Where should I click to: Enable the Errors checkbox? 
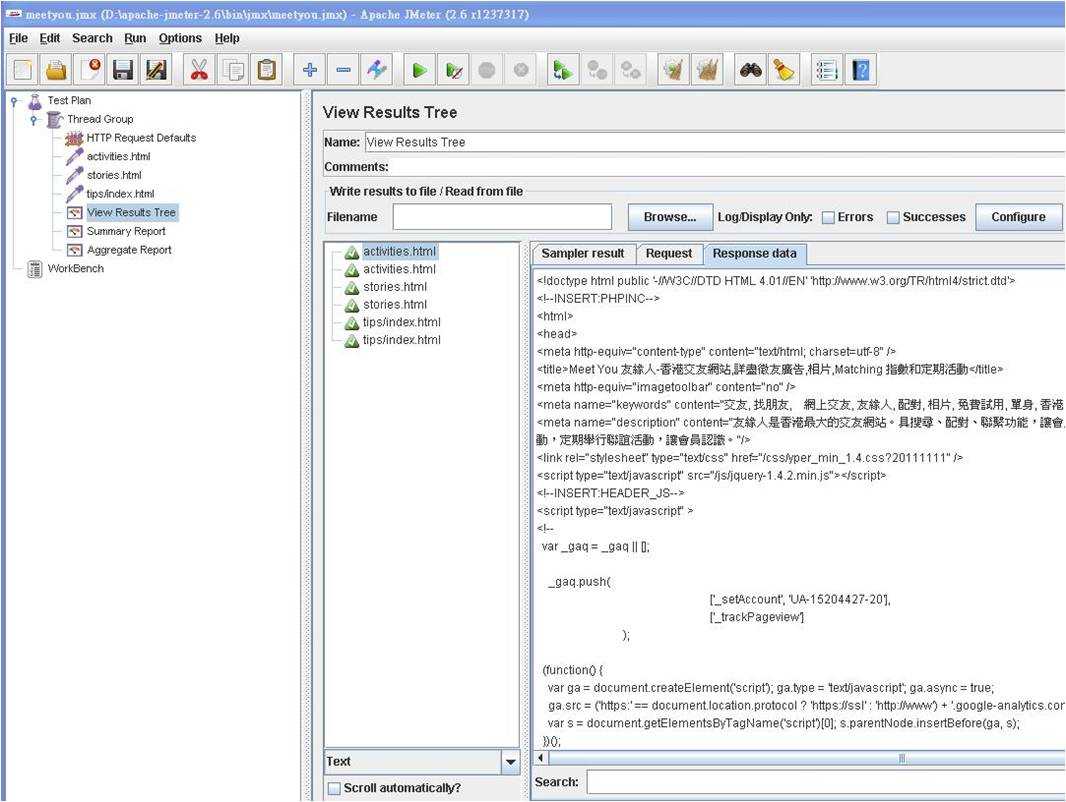[x=828, y=217]
